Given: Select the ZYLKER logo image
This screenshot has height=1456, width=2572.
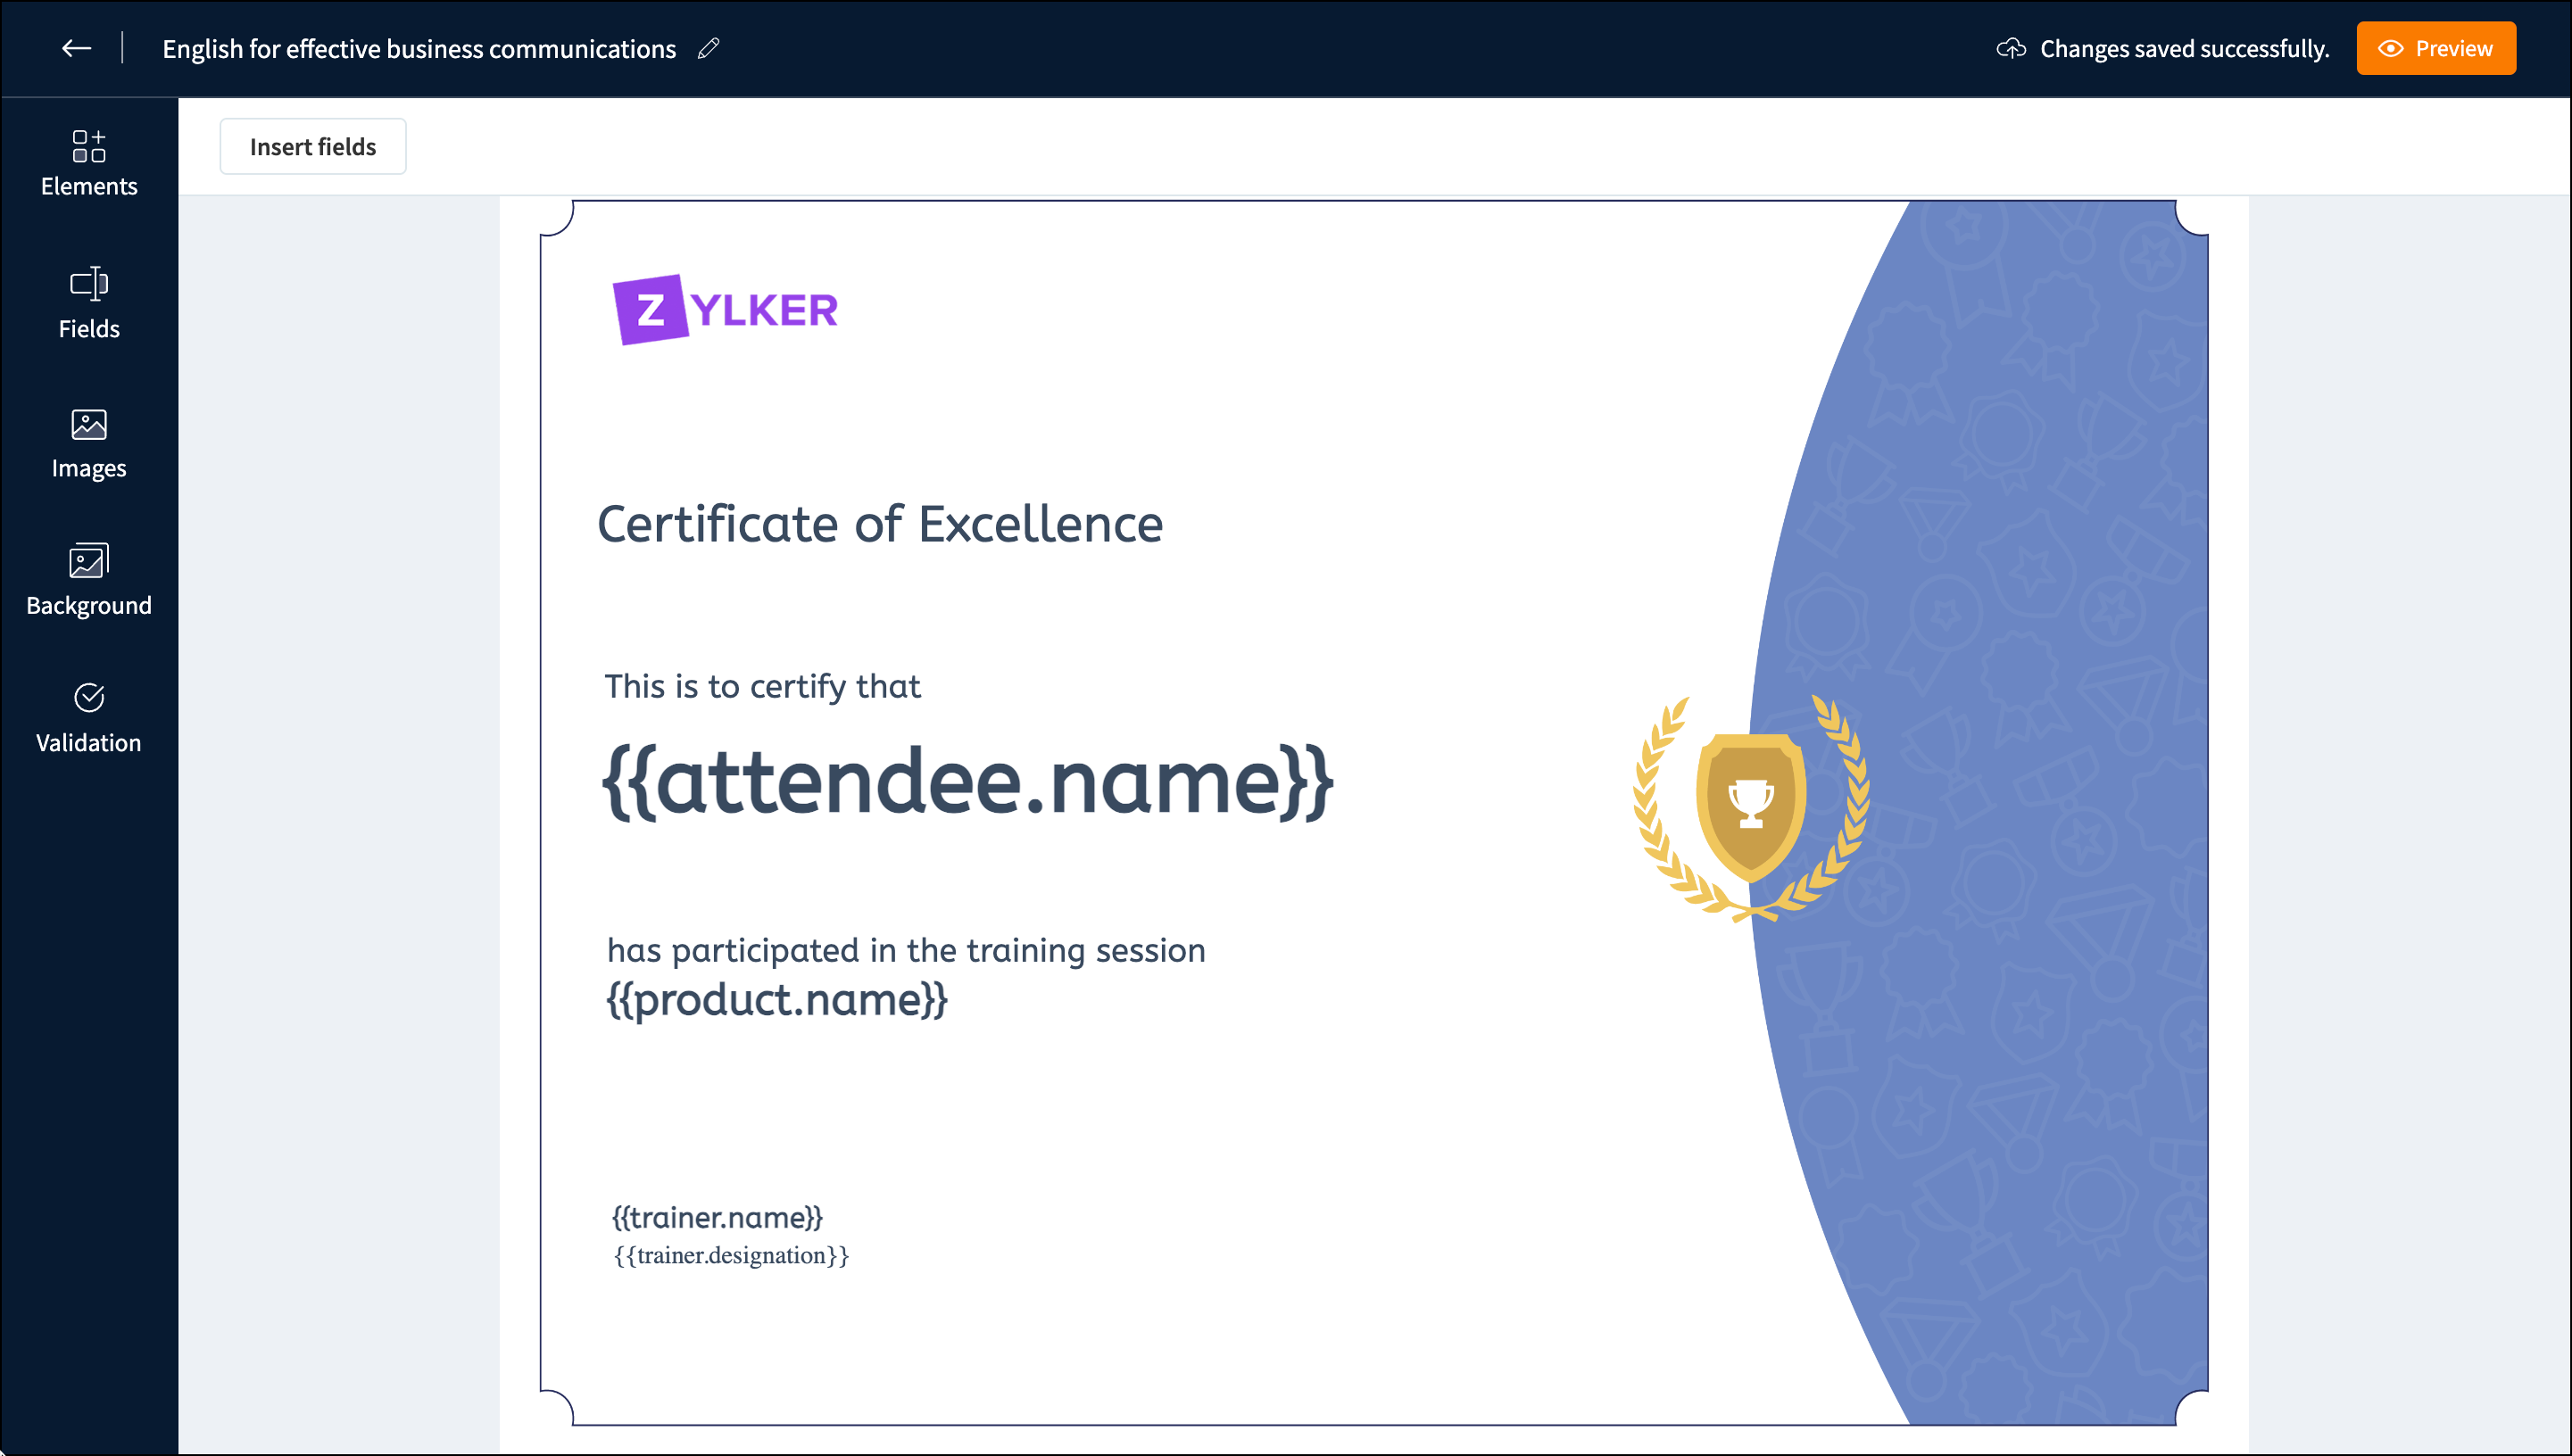Looking at the screenshot, I should coord(725,310).
